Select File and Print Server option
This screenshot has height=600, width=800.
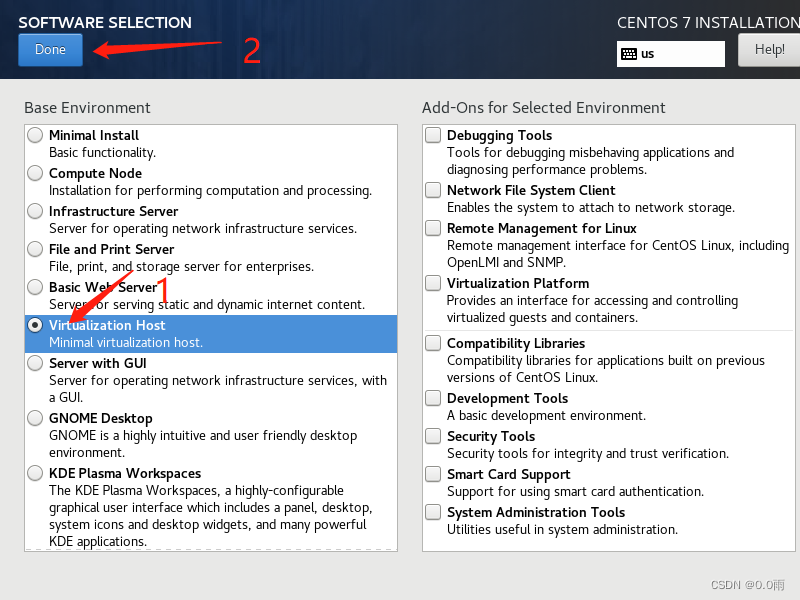point(35,249)
